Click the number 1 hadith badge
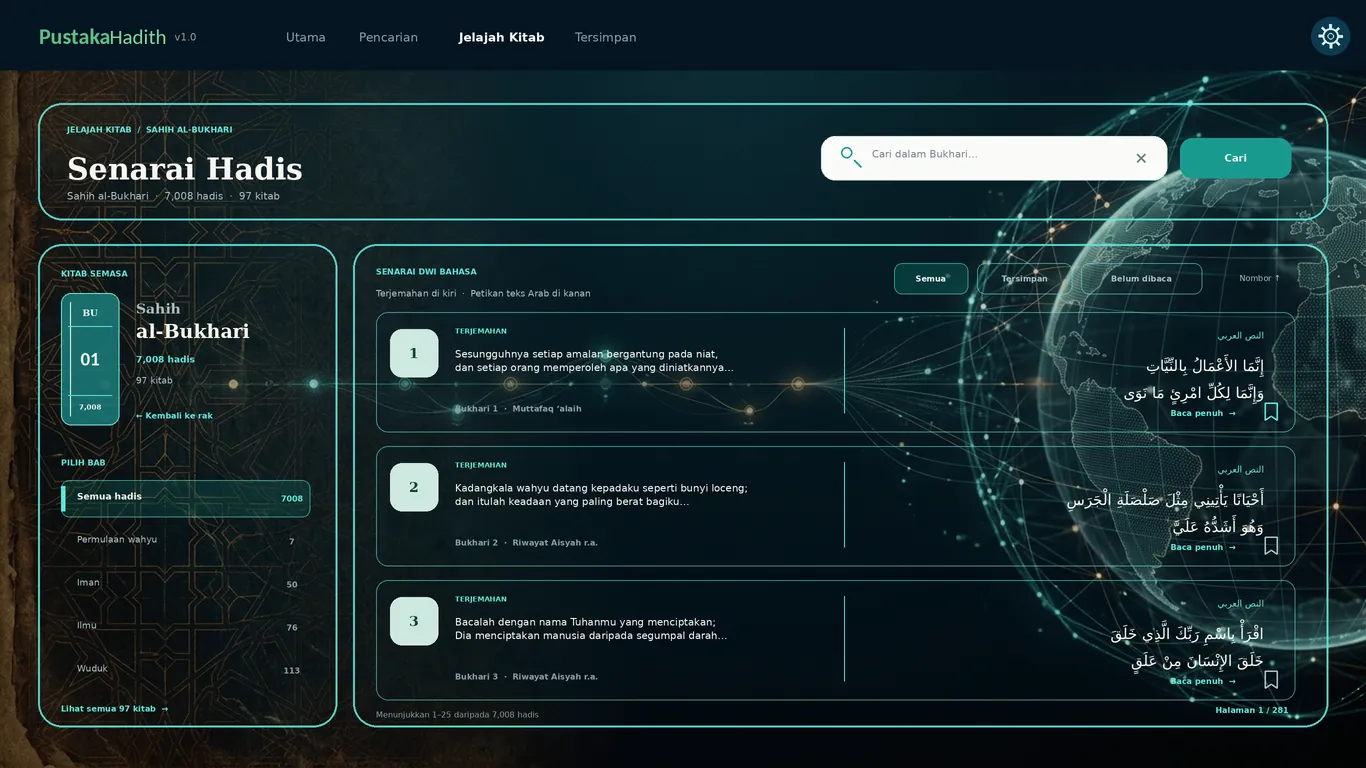Image resolution: width=1366 pixels, height=768 pixels. pyautogui.click(x=414, y=353)
